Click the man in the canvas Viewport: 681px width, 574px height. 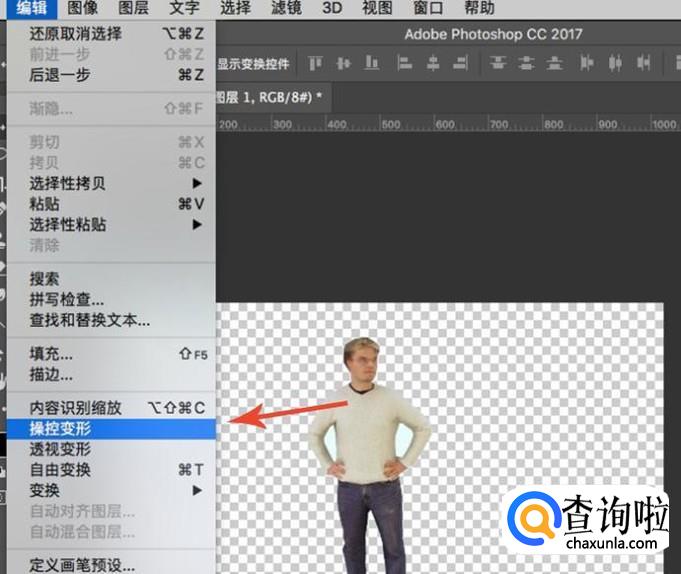(x=369, y=440)
